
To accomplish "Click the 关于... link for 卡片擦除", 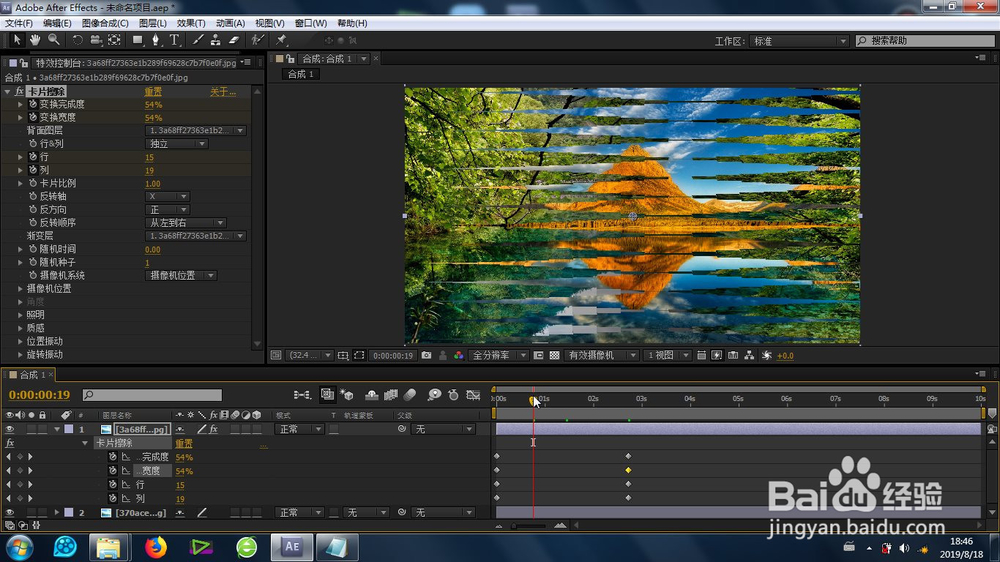I will pos(223,92).
